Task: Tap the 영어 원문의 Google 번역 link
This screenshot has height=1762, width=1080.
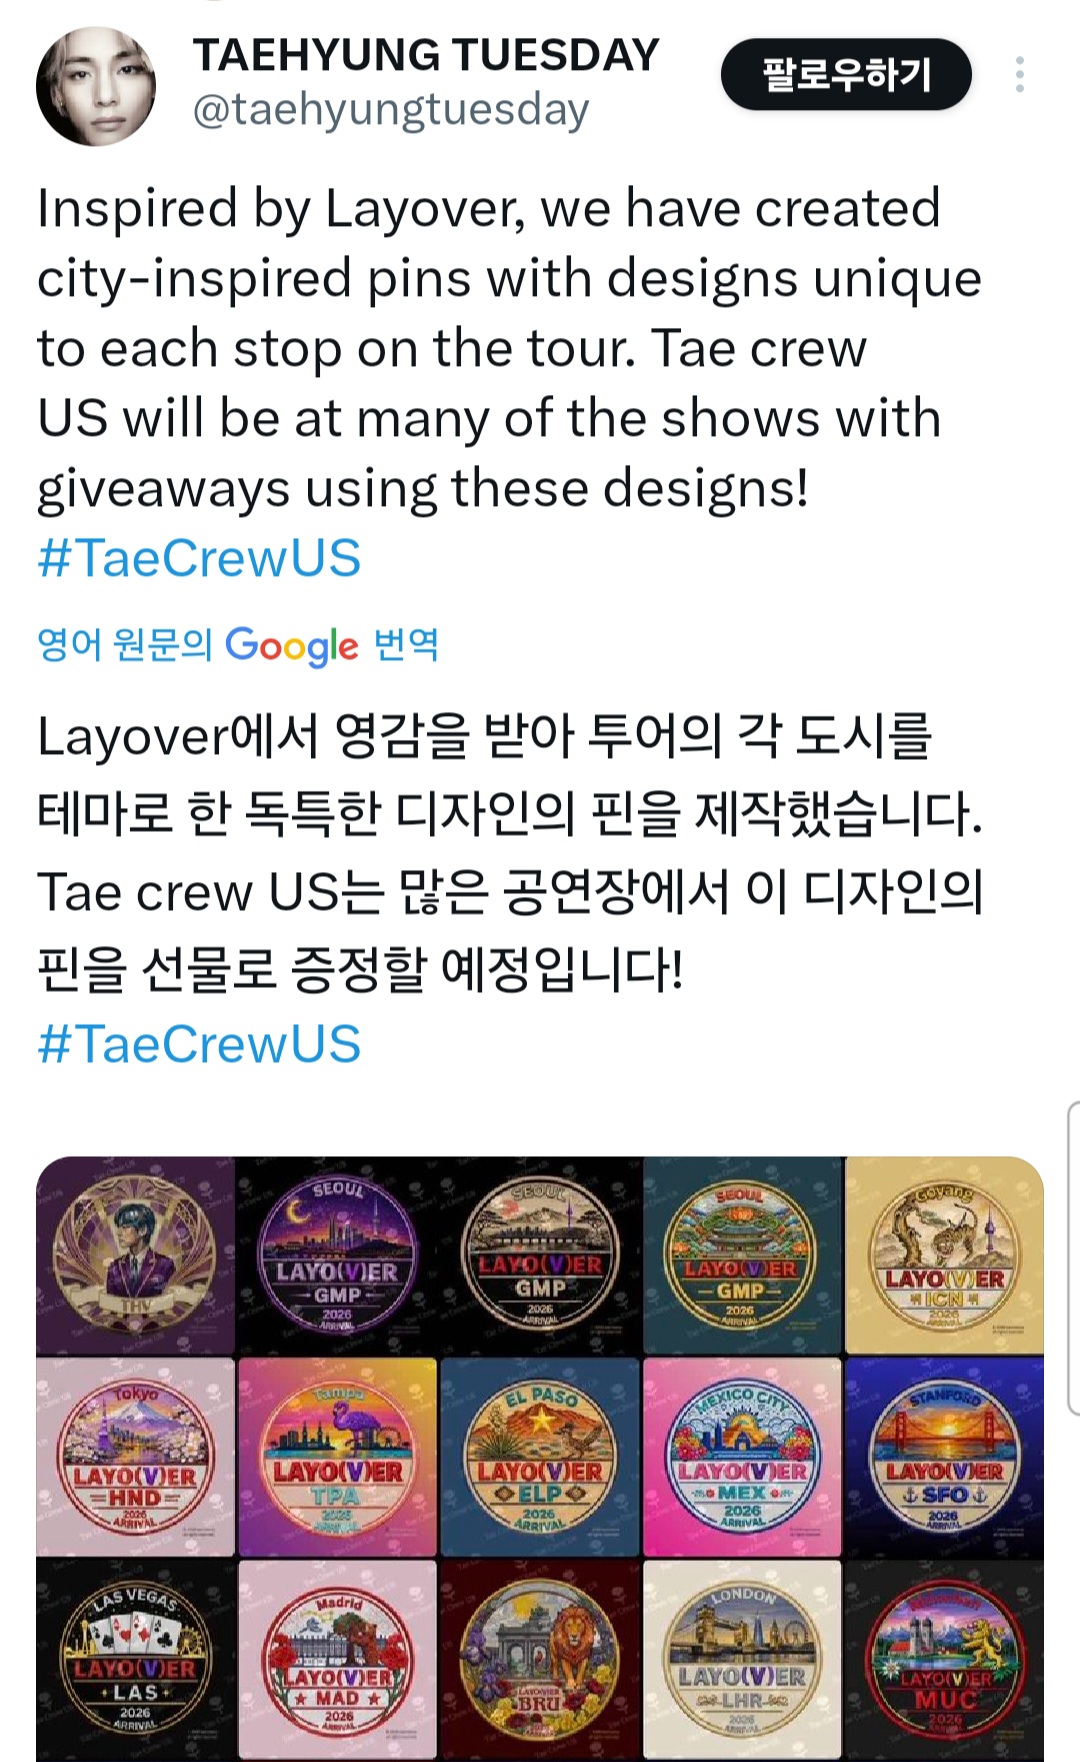Action: 238,645
